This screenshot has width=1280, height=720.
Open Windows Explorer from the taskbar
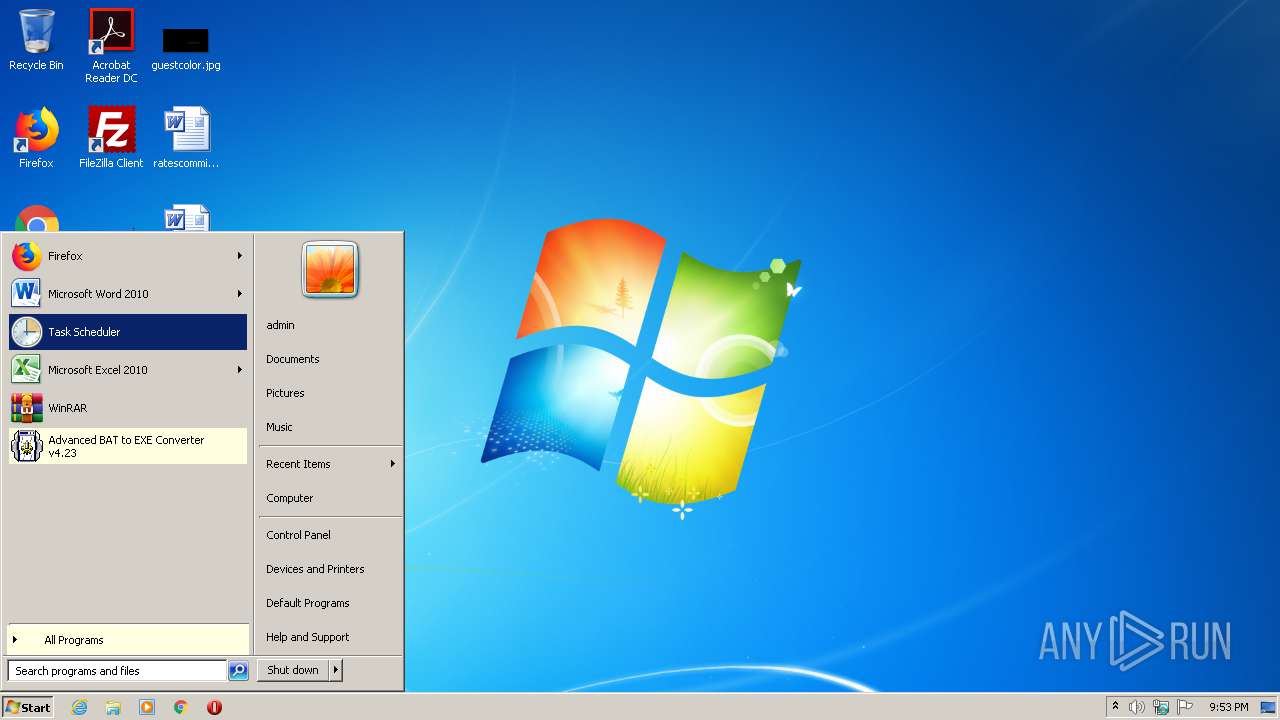point(113,707)
